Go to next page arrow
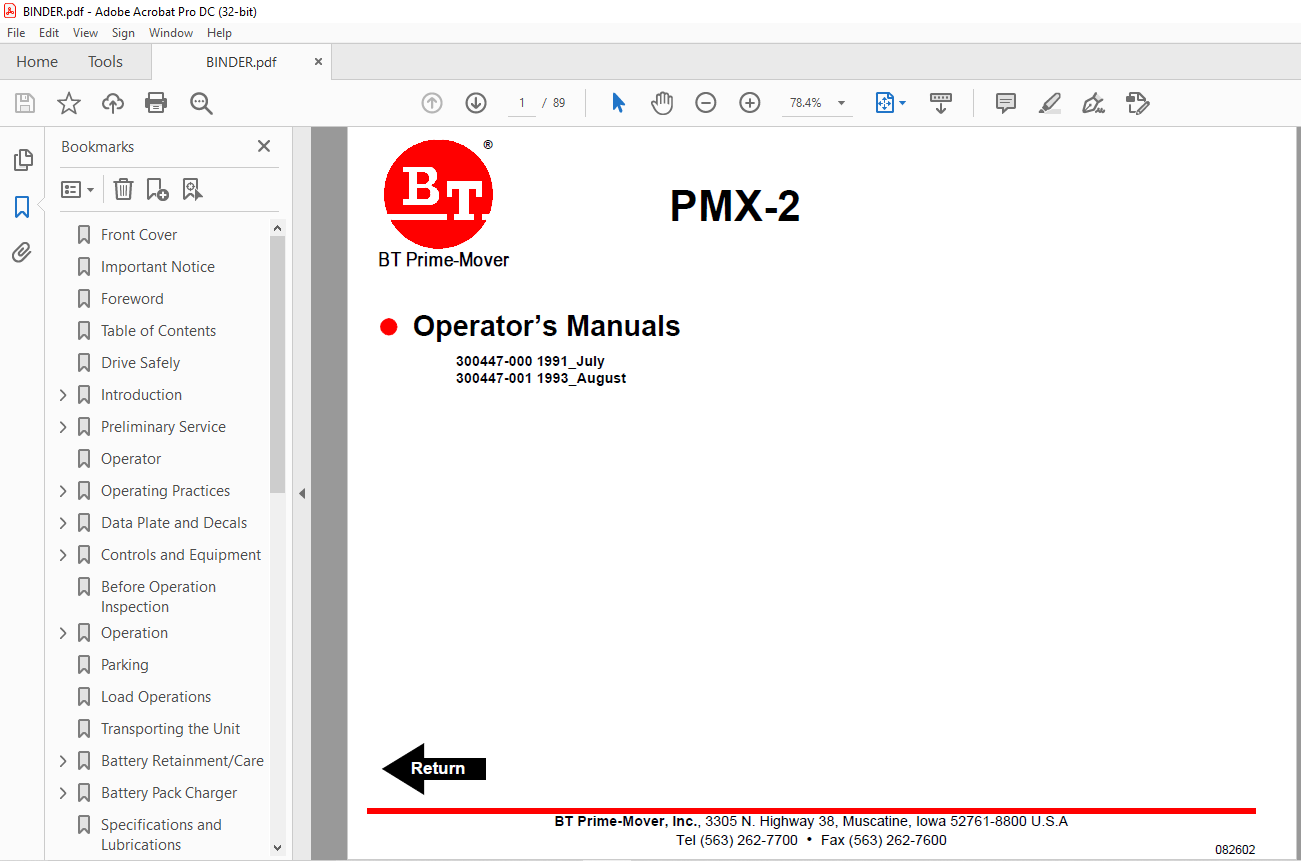Viewport: 1301px width, 861px height. [x=476, y=103]
